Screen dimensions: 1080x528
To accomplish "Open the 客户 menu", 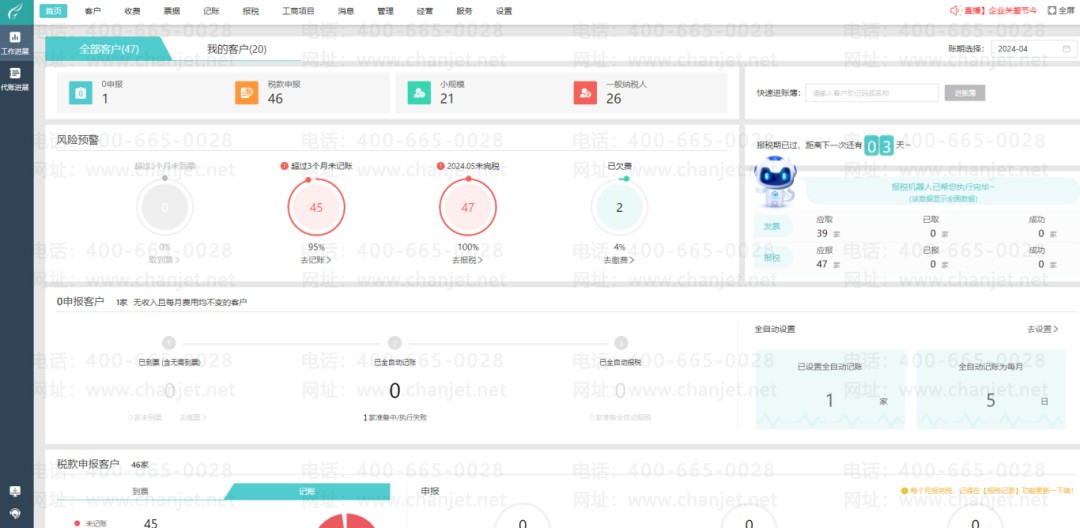I will 92,11.
